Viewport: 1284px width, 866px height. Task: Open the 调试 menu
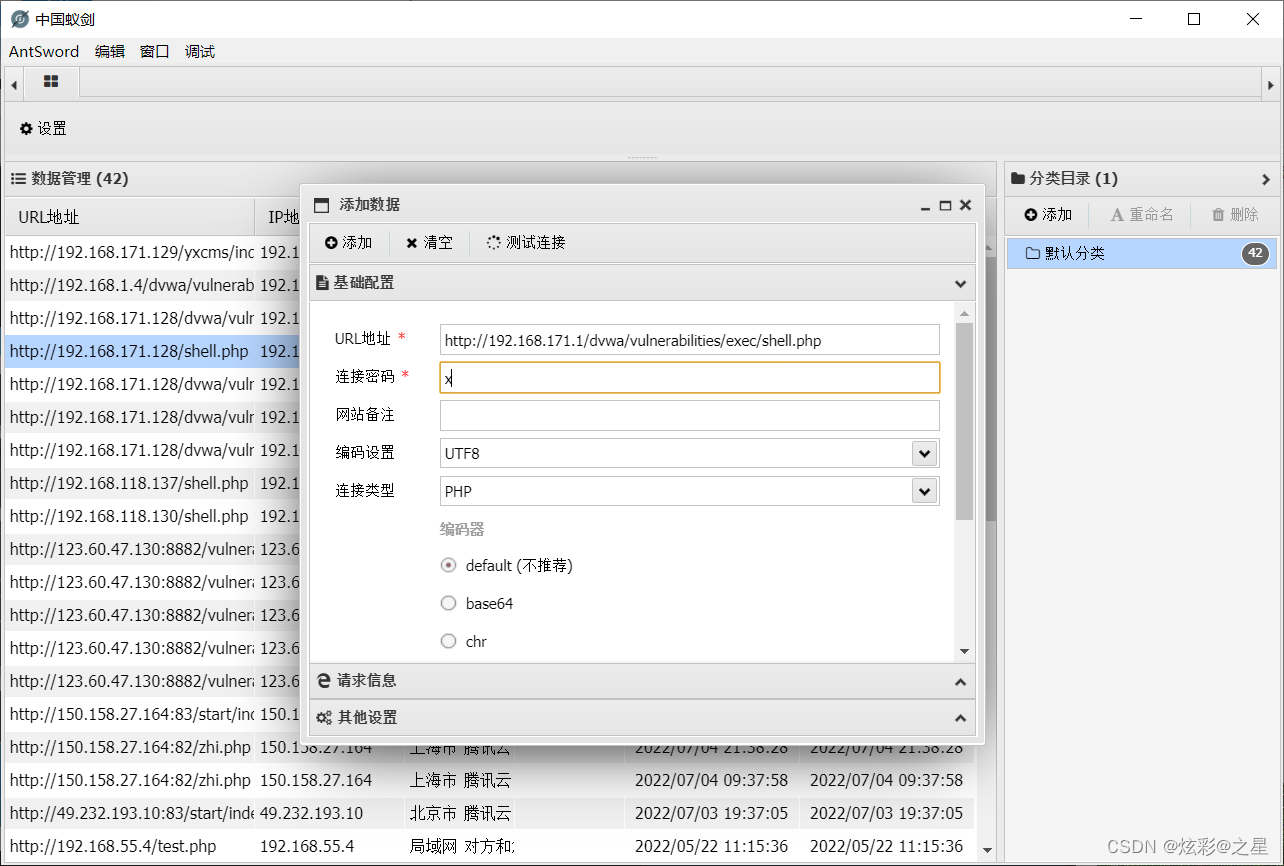click(x=200, y=52)
